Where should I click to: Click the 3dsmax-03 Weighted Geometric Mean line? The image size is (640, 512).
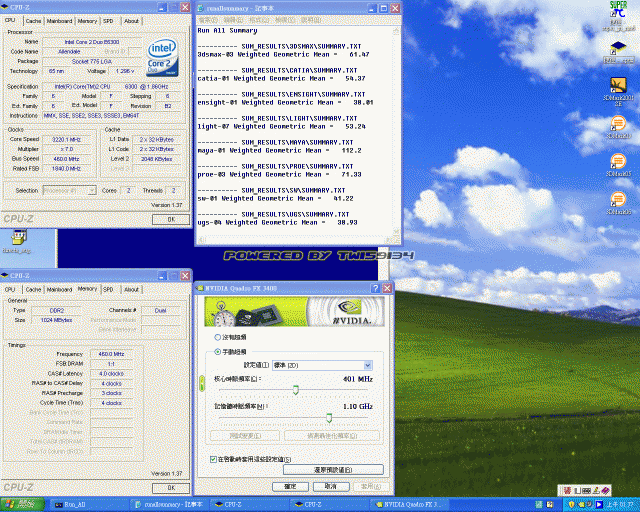283,54
